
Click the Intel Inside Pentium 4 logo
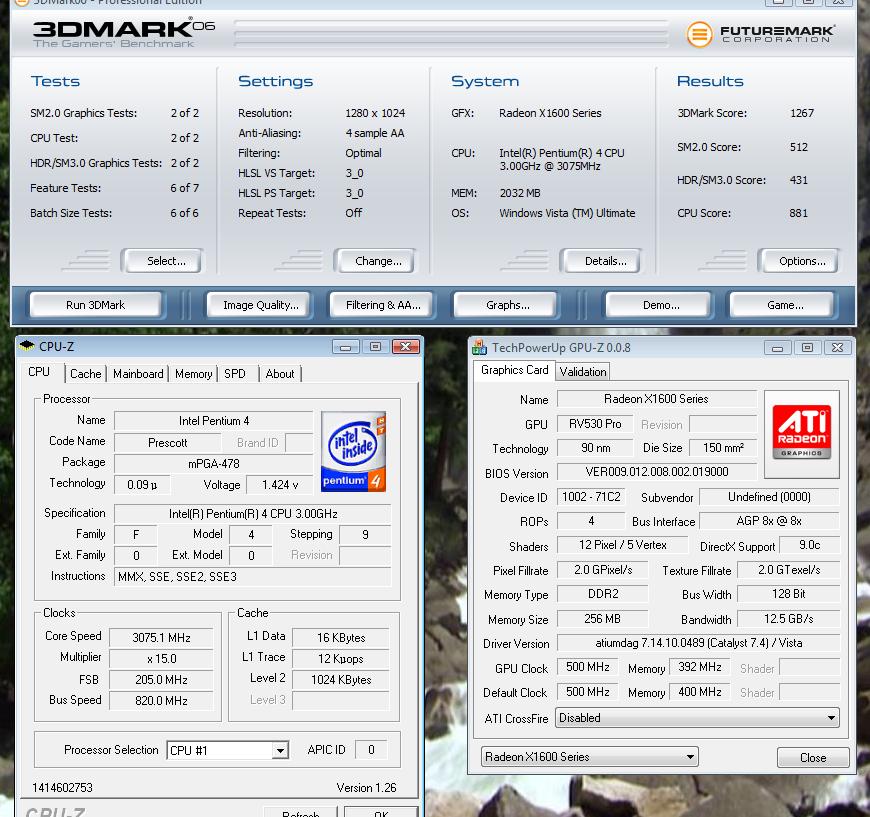(353, 451)
